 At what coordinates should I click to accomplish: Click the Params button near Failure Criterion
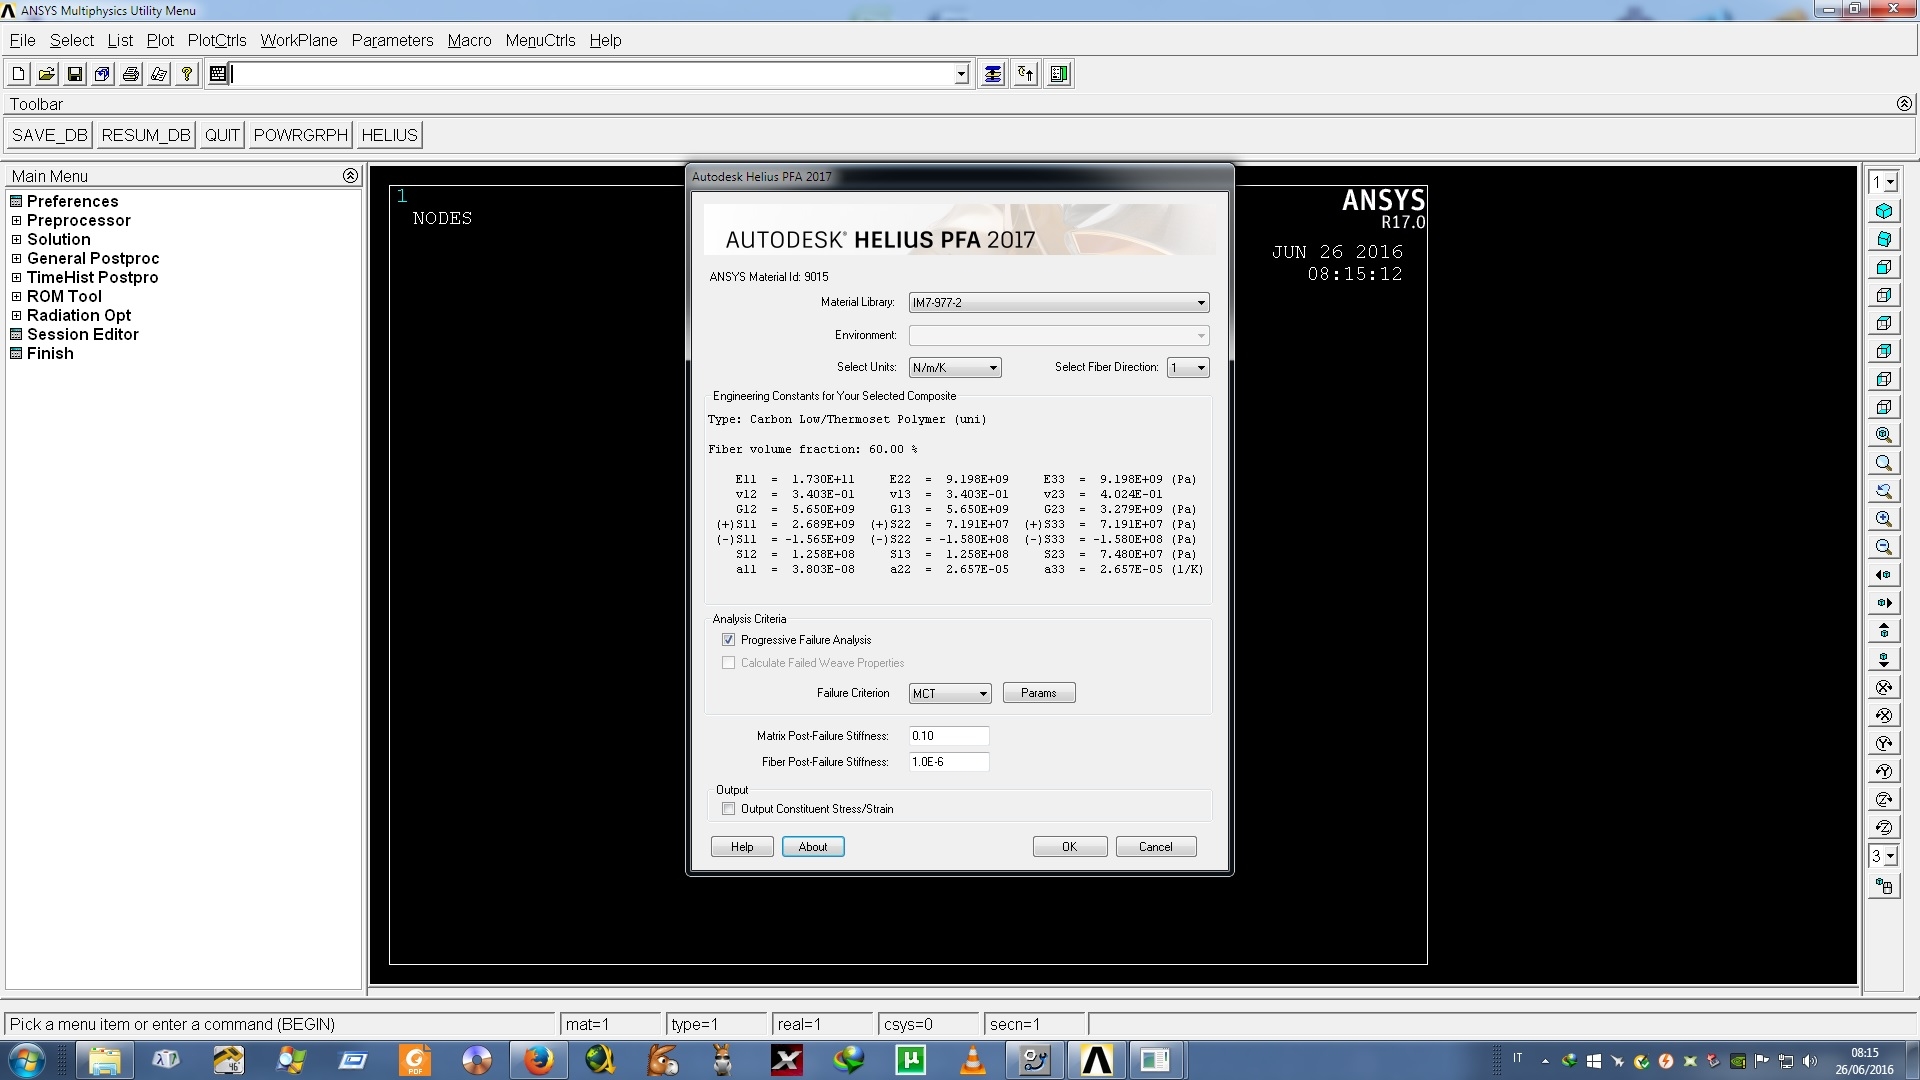(1038, 692)
